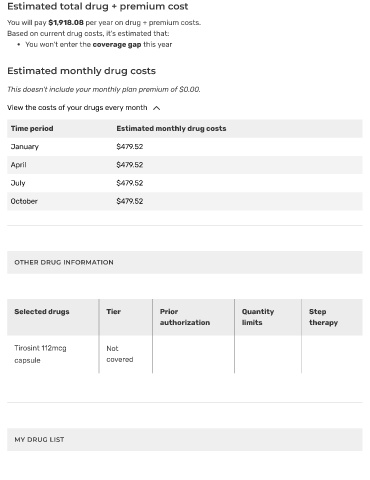370x480 pixels.
Task: Click the 'Prior authorization' column header
Action: point(185,317)
